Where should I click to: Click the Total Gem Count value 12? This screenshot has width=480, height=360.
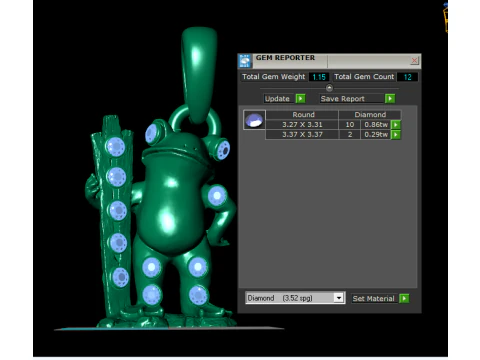click(x=407, y=77)
